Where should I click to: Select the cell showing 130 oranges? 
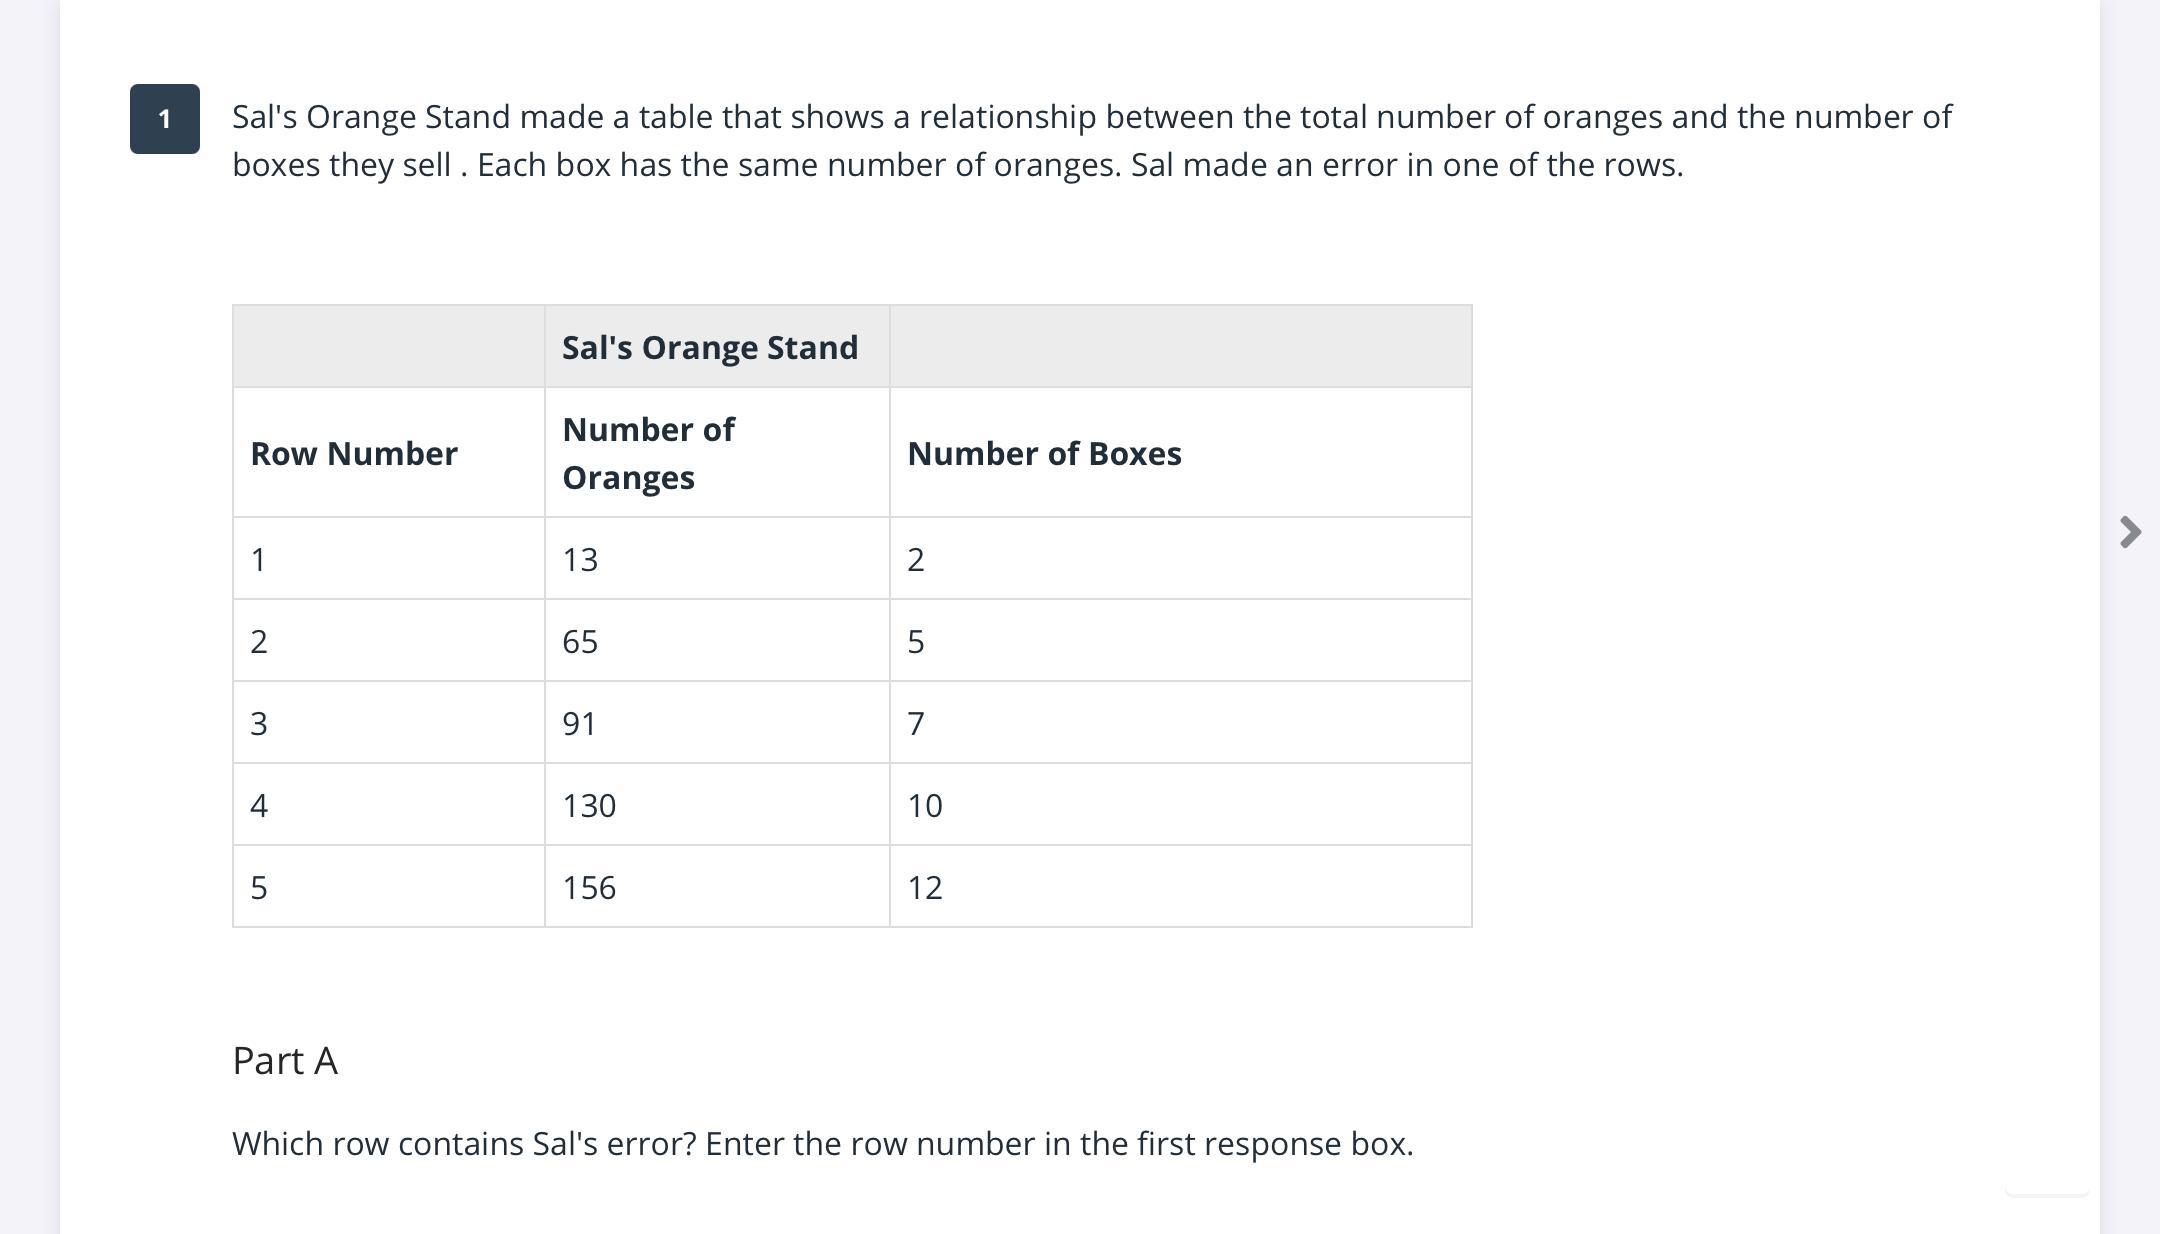pyautogui.click(x=589, y=805)
